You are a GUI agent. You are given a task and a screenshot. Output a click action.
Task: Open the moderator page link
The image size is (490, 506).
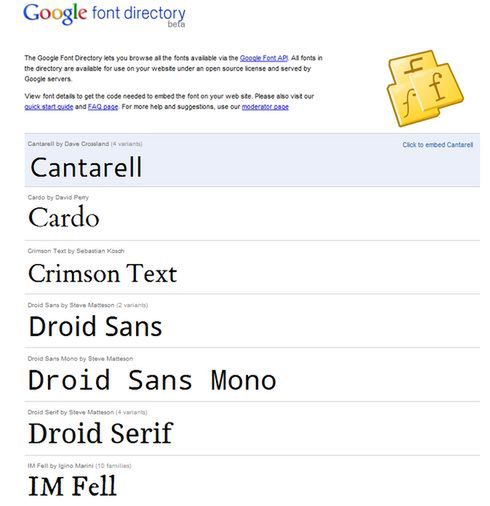click(x=265, y=107)
